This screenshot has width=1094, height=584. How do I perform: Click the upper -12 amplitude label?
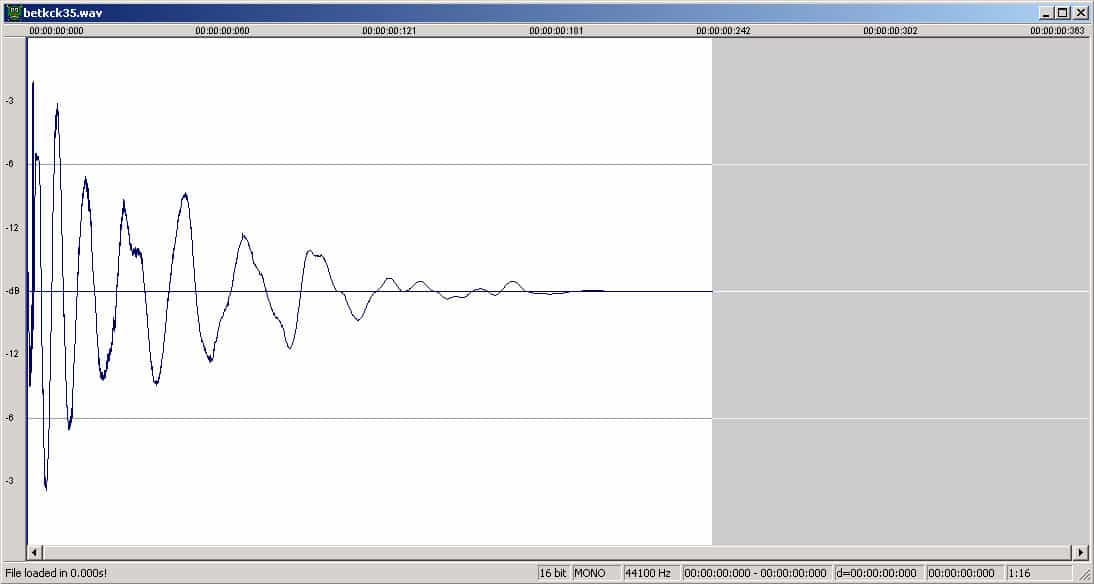(x=11, y=227)
